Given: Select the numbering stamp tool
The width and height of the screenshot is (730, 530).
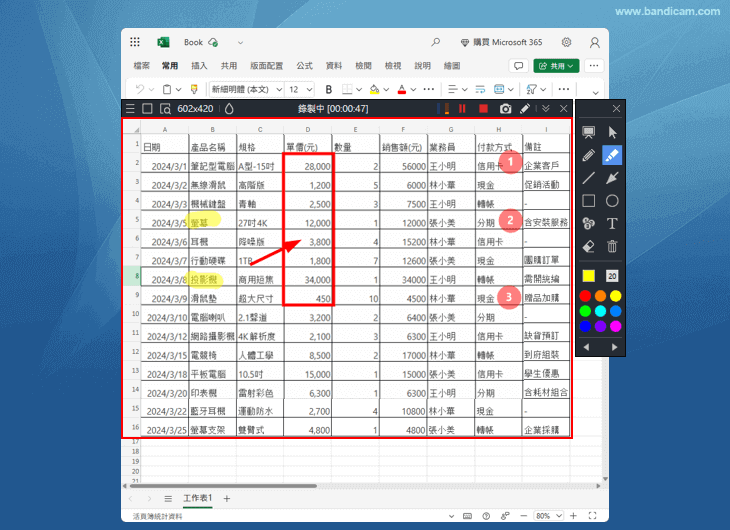Looking at the screenshot, I should (588, 224).
